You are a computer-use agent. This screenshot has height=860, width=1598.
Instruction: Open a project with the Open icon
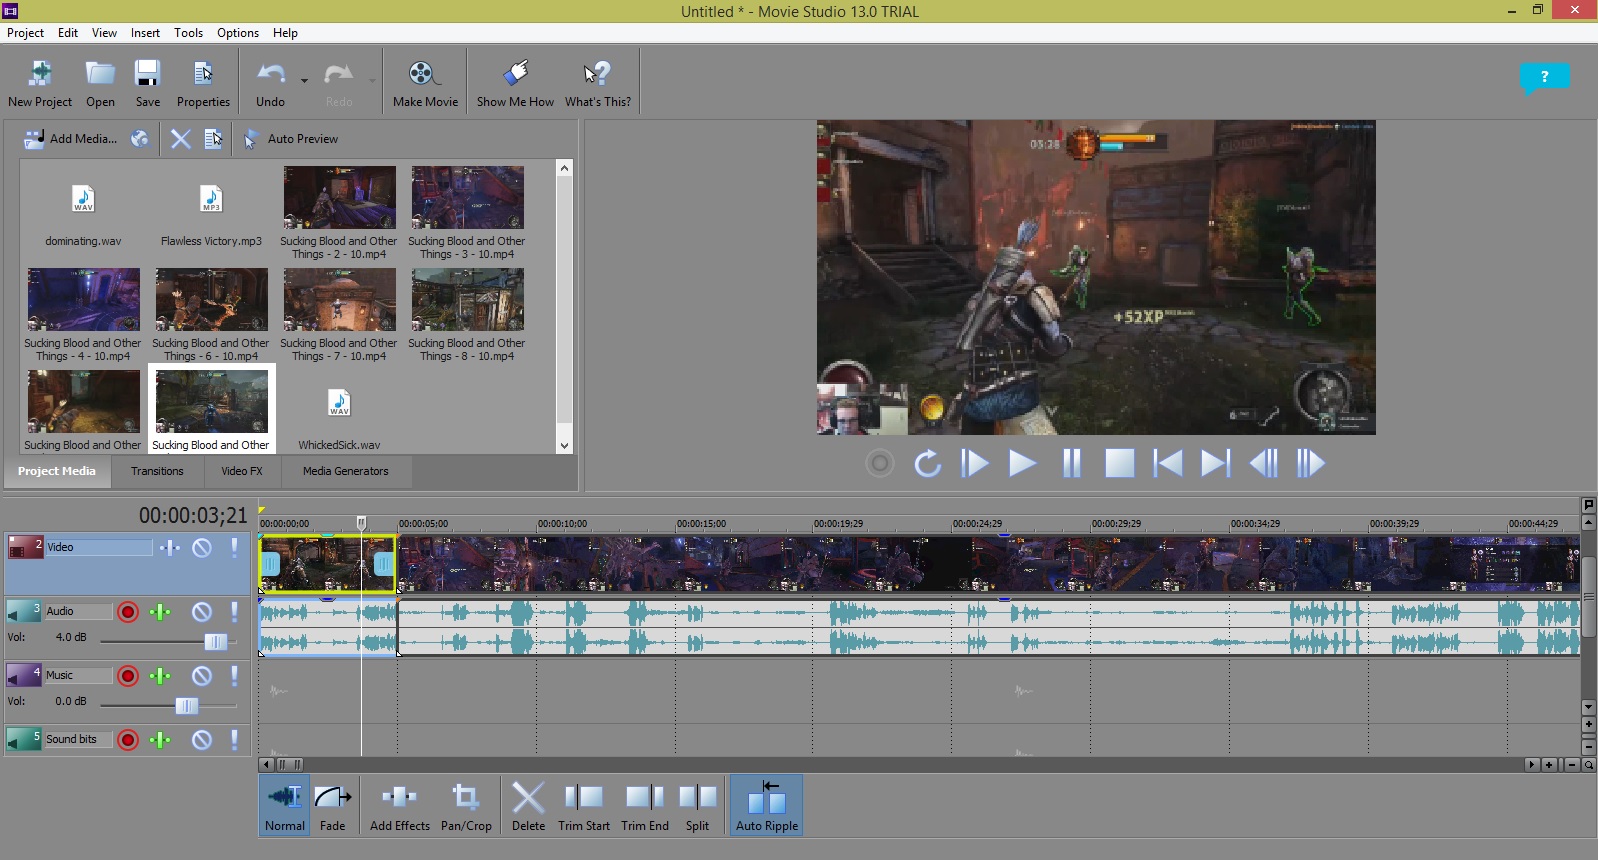pyautogui.click(x=100, y=82)
